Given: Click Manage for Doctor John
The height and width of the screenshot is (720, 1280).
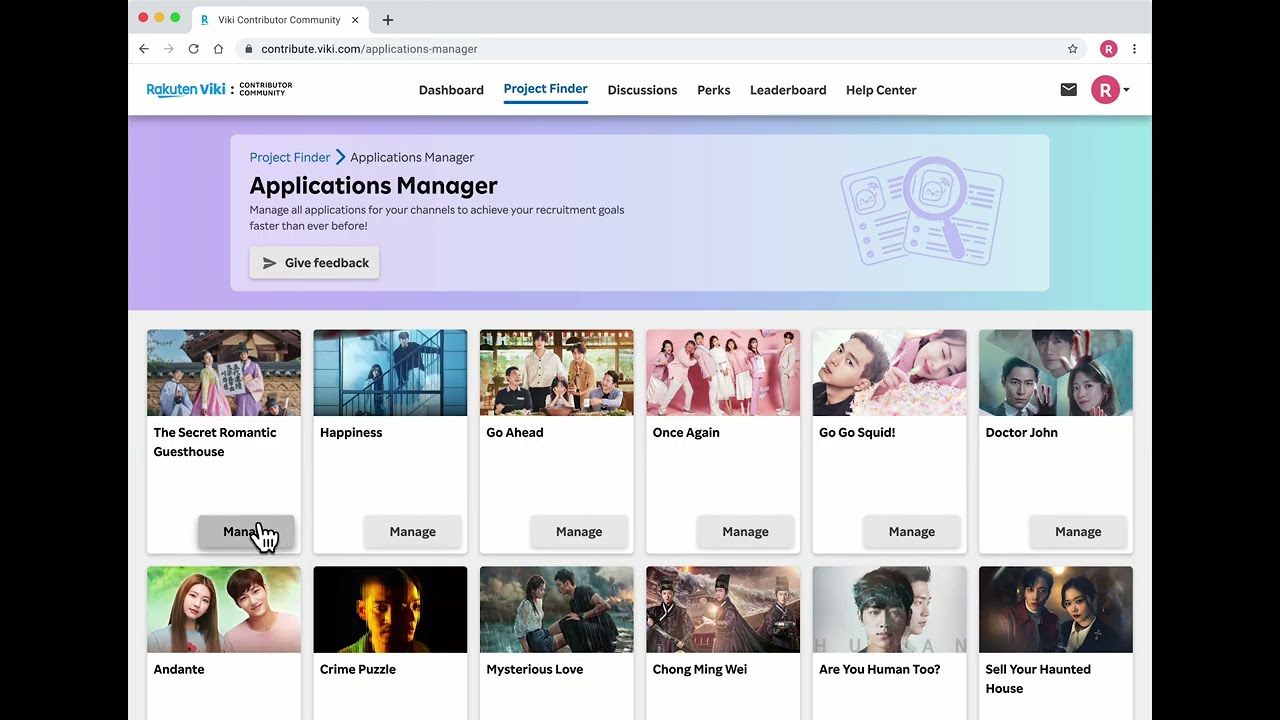Looking at the screenshot, I should click(x=1078, y=532).
